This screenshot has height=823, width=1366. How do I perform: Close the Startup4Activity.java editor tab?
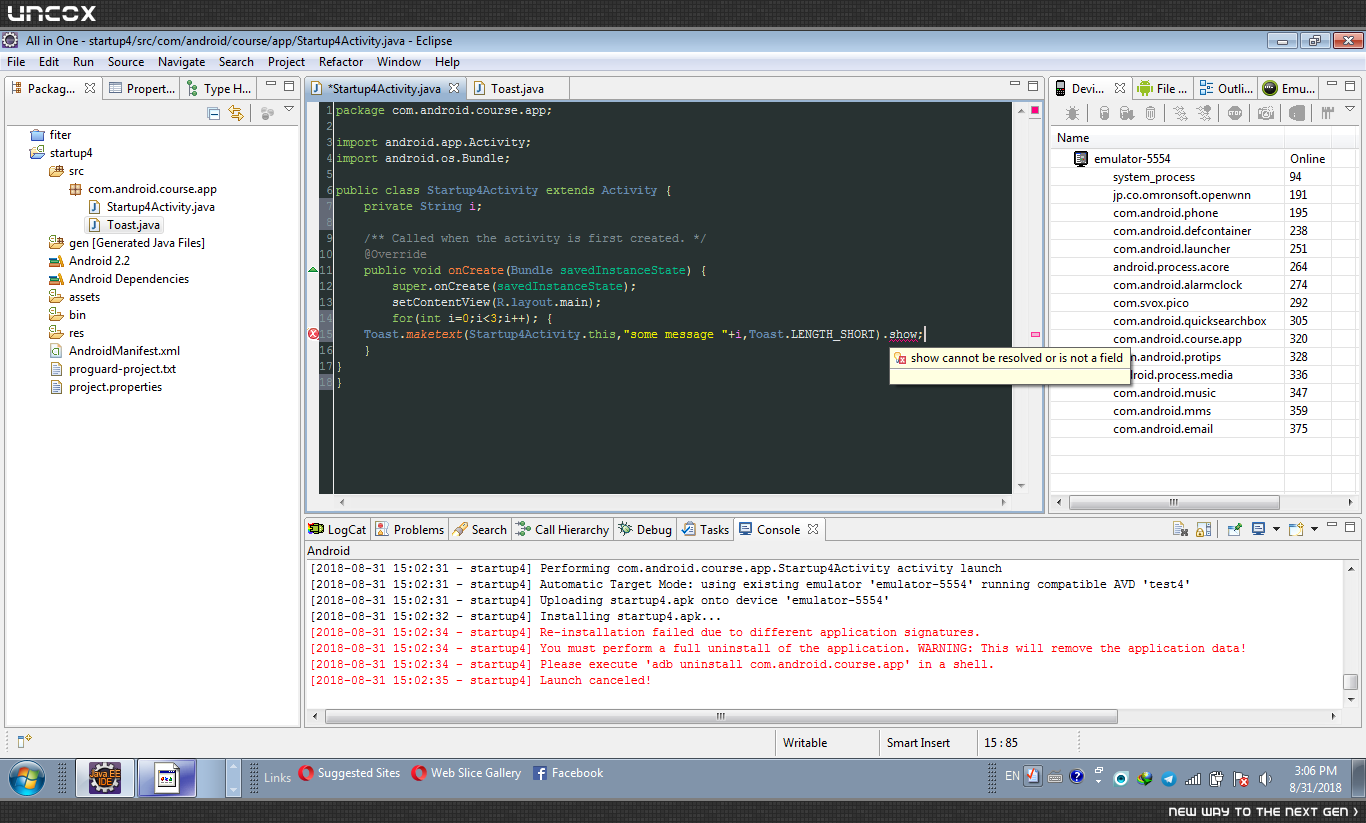(454, 88)
